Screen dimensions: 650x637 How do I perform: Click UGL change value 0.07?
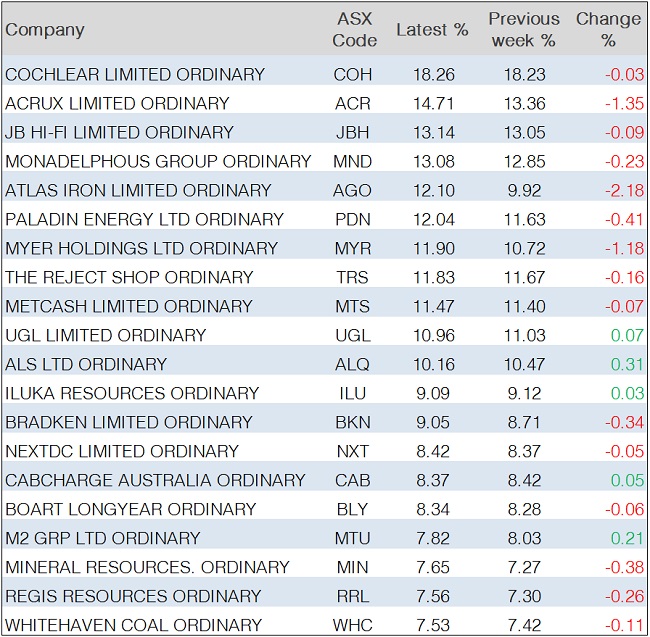click(x=625, y=335)
